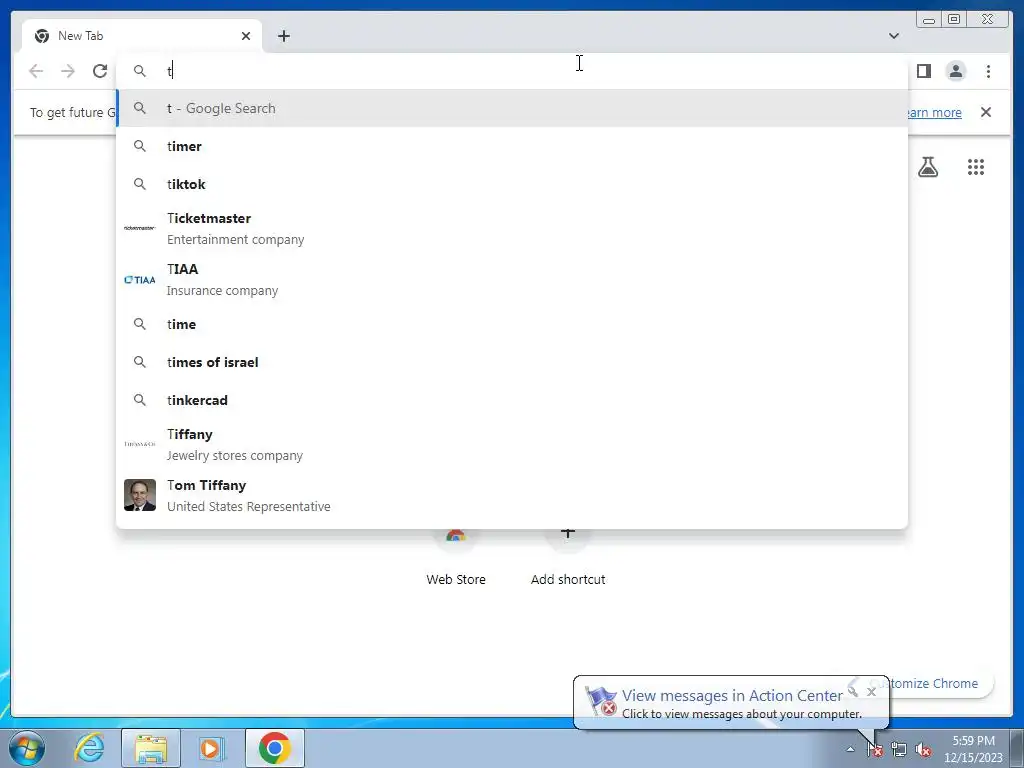This screenshot has width=1024, height=768.
Task: Click the Action Center flag tray icon
Action: 875,750
